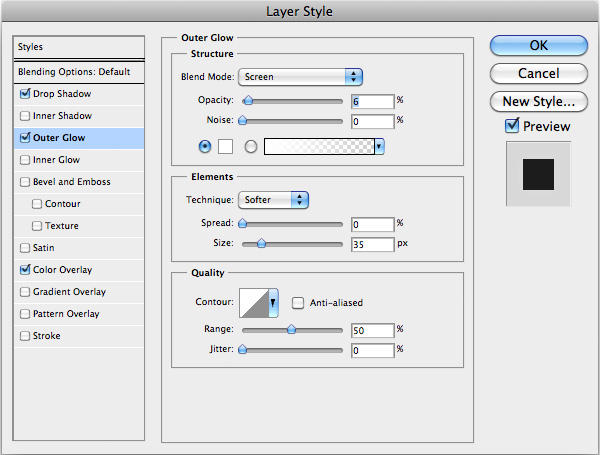Click the Size slider handle
This screenshot has height=455, width=600.
point(261,243)
